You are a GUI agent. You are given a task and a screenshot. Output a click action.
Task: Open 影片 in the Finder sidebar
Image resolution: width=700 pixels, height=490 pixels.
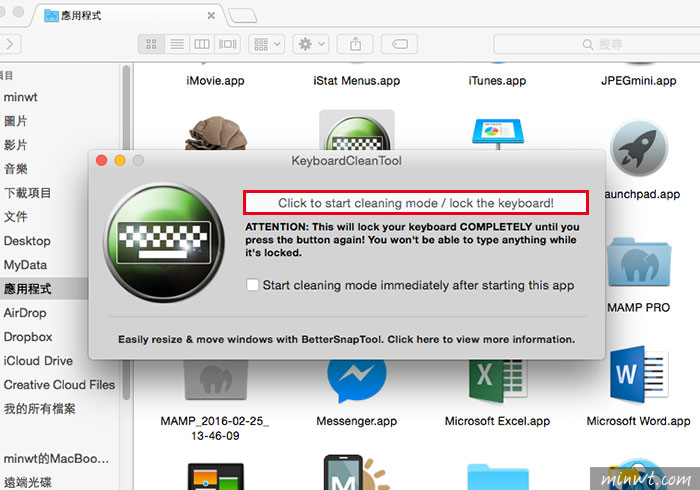click(x=16, y=145)
